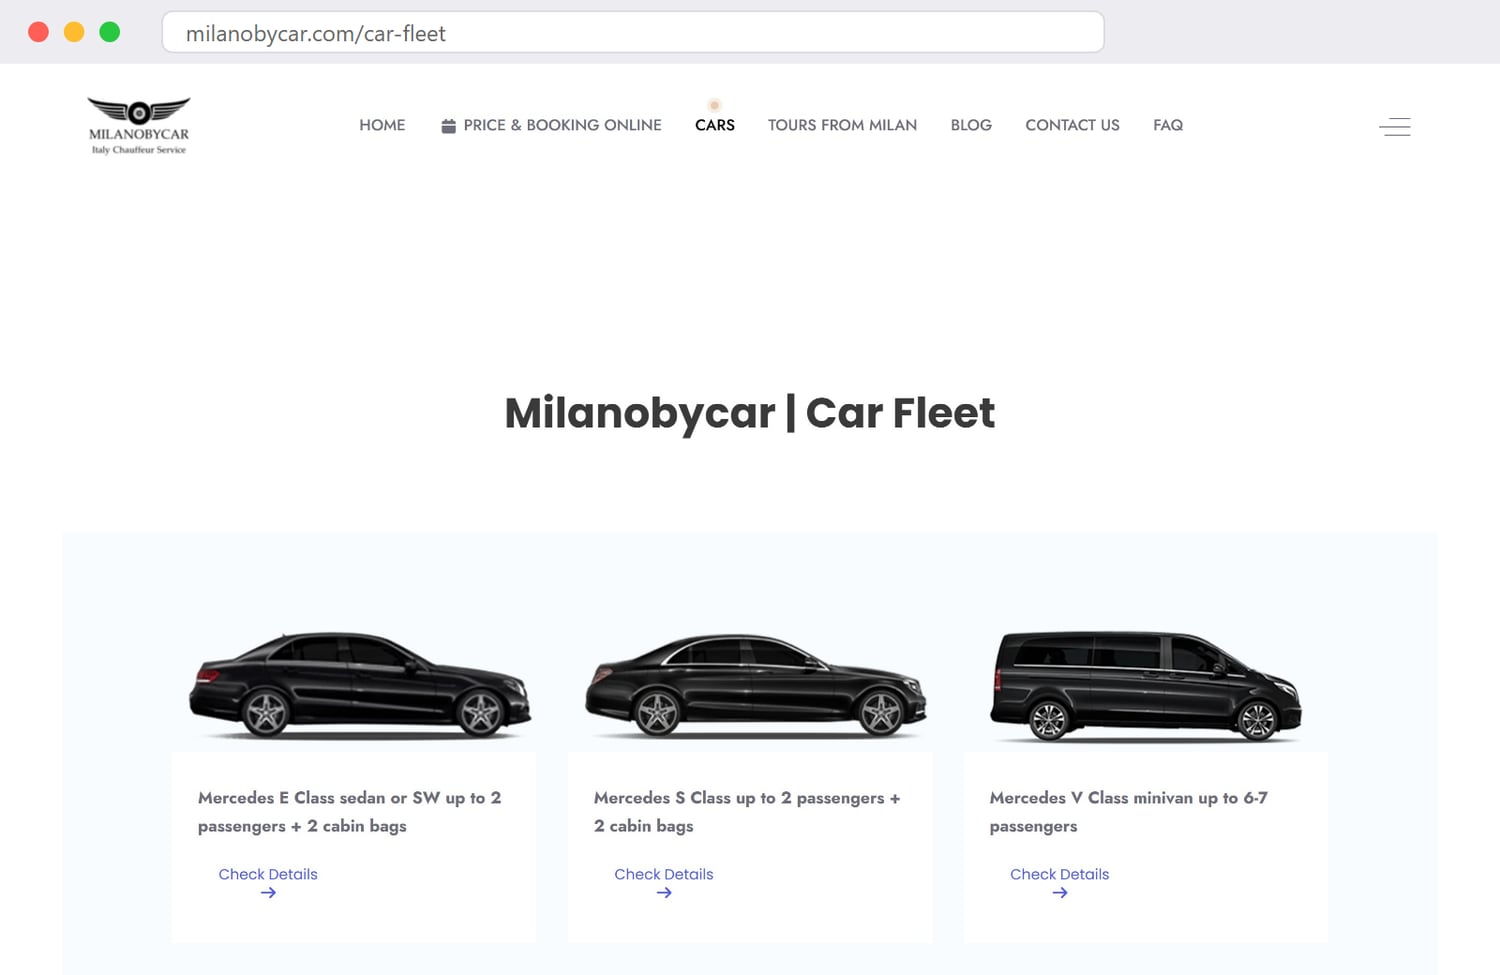Click the arrow under V Class Check Details
1500x975 pixels.
click(1060, 893)
